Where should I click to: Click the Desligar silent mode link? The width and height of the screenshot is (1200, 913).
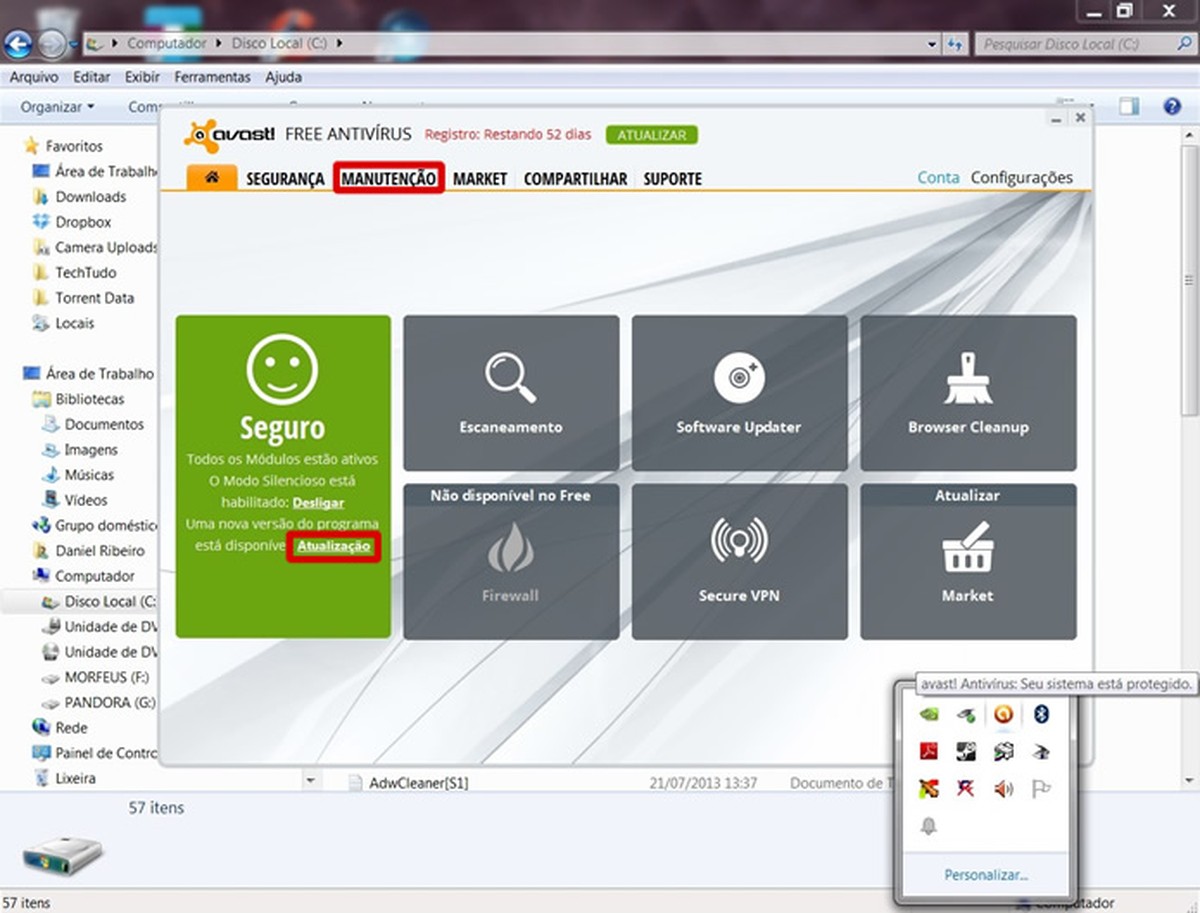(318, 502)
